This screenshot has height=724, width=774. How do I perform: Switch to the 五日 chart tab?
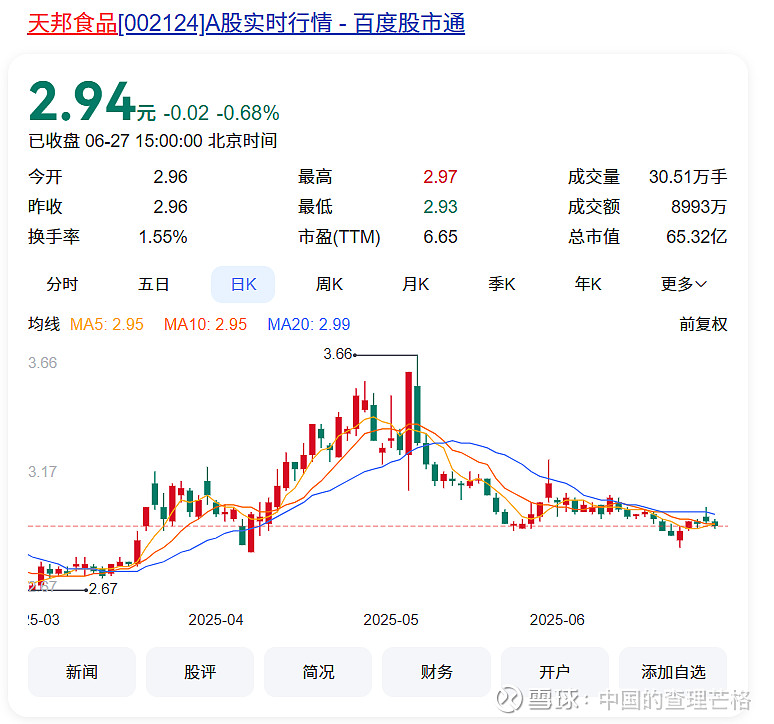click(x=154, y=284)
